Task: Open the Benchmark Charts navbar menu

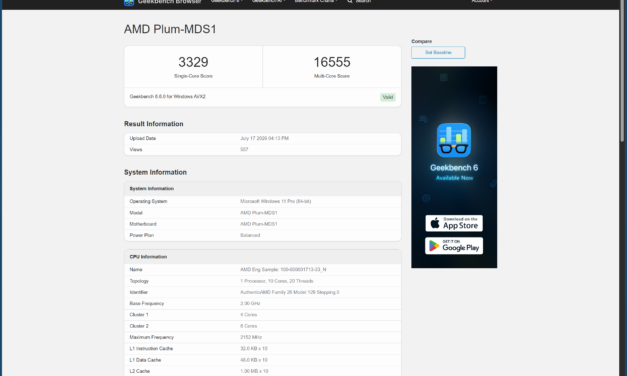Action: 316,1
